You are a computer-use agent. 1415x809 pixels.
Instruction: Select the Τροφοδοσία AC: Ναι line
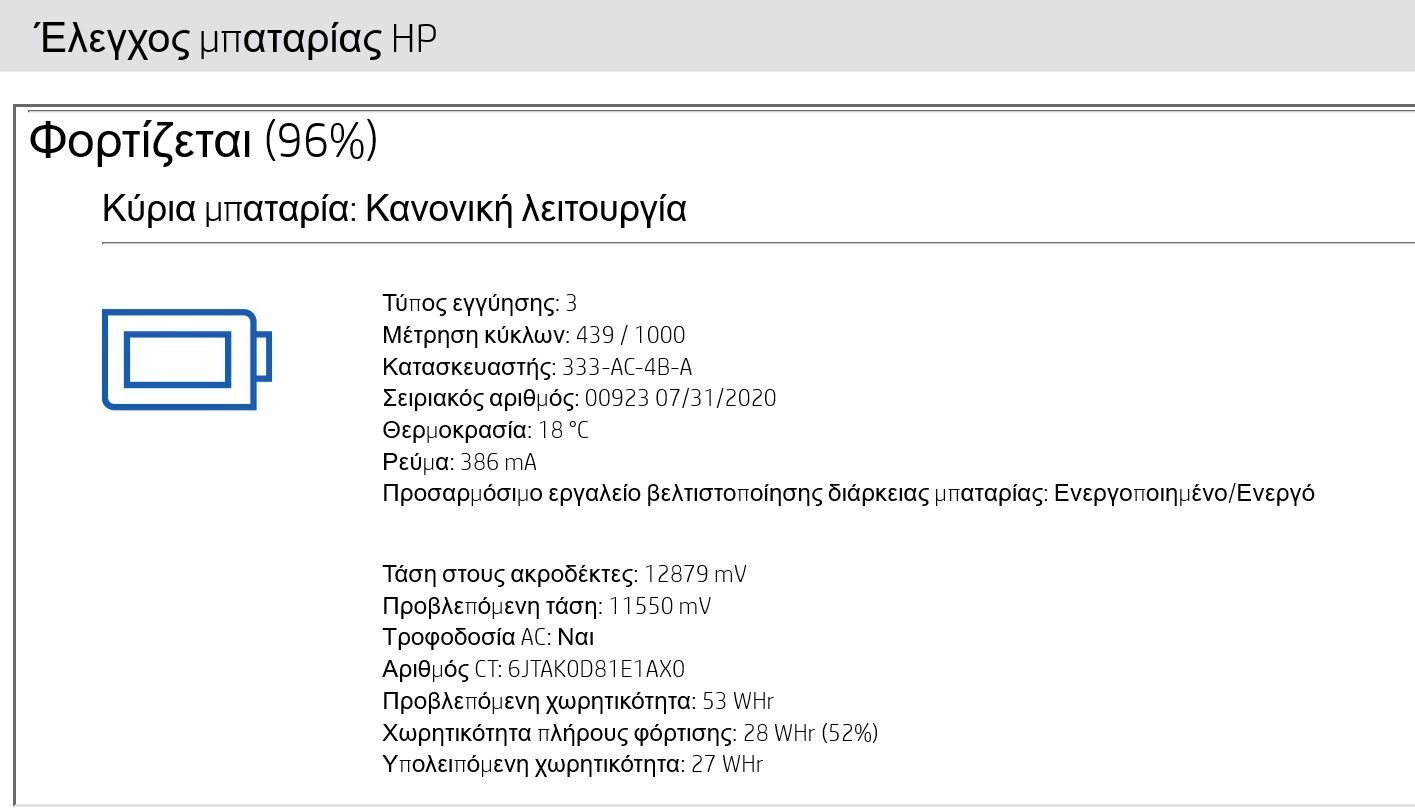point(489,638)
